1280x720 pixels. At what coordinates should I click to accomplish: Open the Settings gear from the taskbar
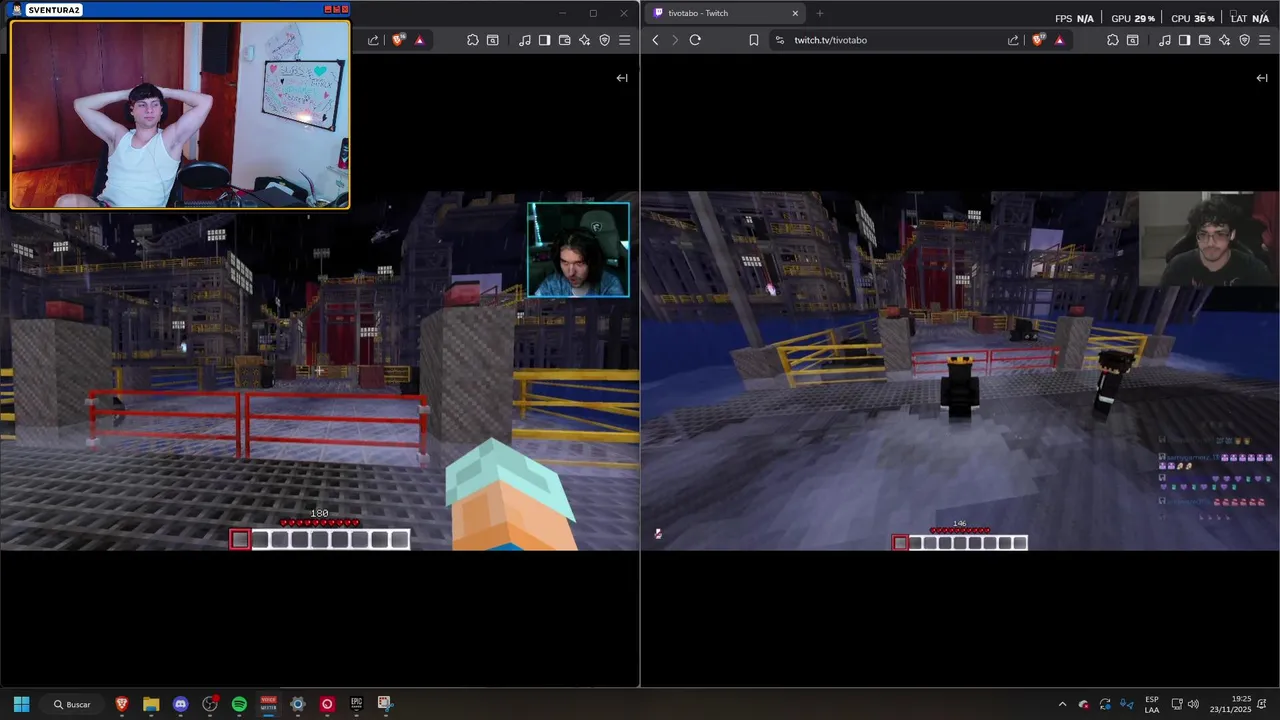pyautogui.click(x=297, y=704)
